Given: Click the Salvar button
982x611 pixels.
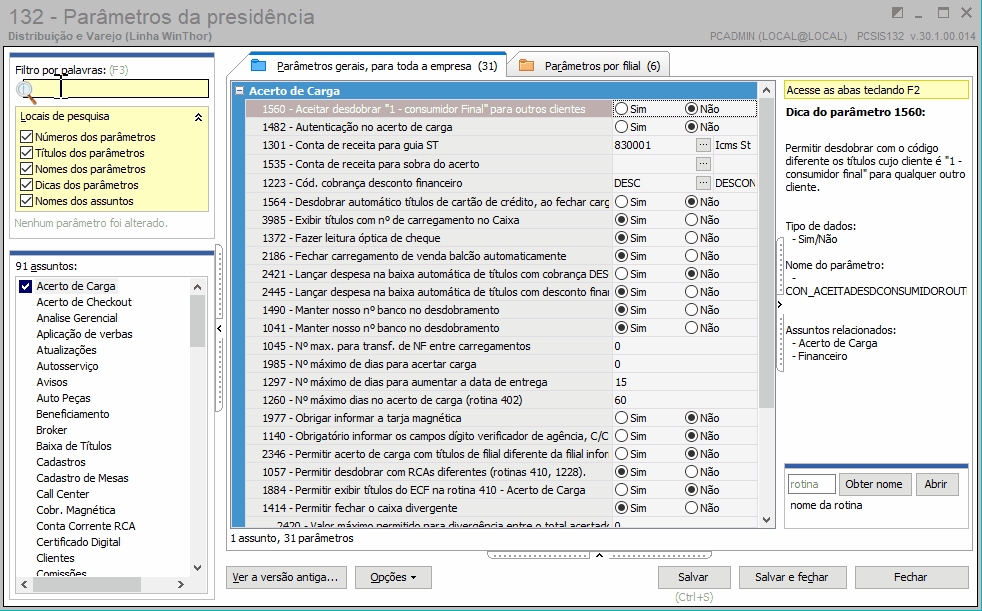Looking at the screenshot, I should [693, 577].
